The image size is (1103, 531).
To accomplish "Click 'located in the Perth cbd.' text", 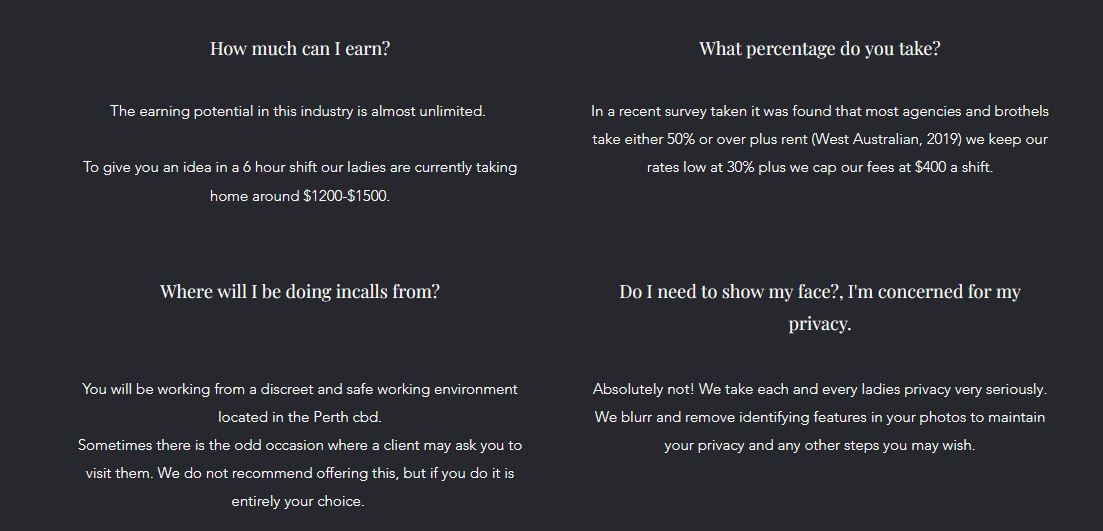I will point(300,417).
